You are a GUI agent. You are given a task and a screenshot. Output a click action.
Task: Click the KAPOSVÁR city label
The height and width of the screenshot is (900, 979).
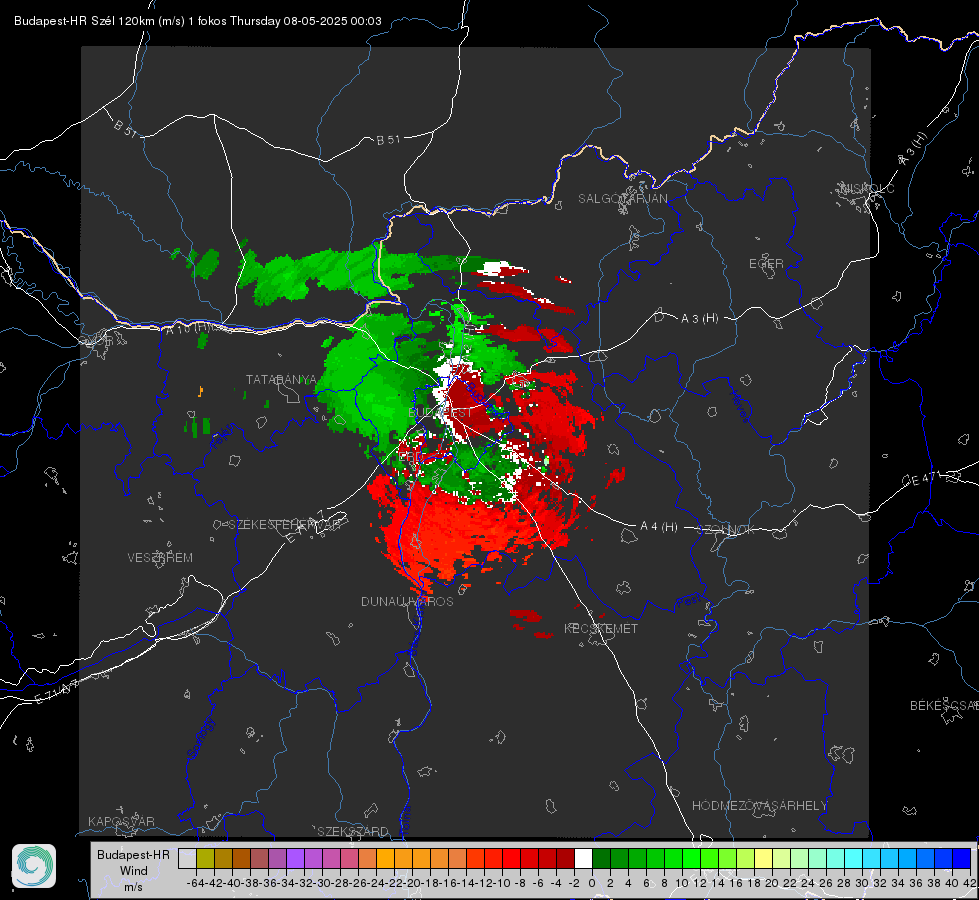pyautogui.click(x=121, y=821)
